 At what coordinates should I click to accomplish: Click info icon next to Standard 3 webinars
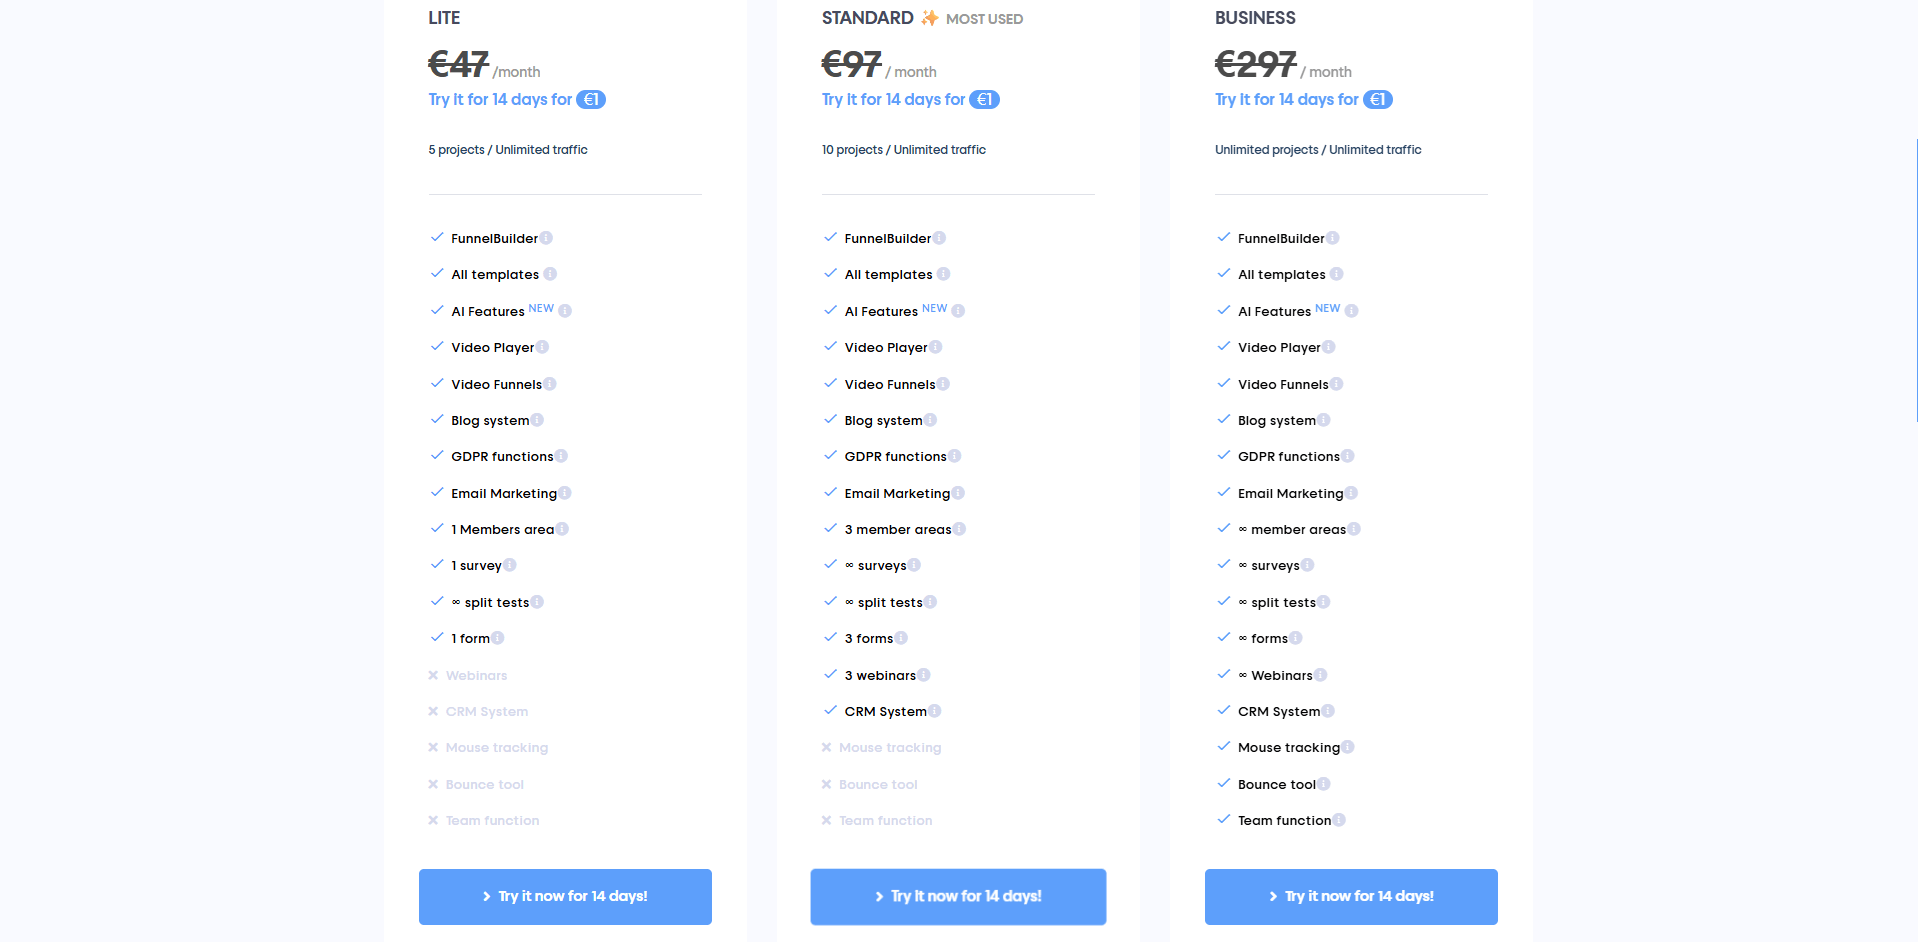pos(924,675)
